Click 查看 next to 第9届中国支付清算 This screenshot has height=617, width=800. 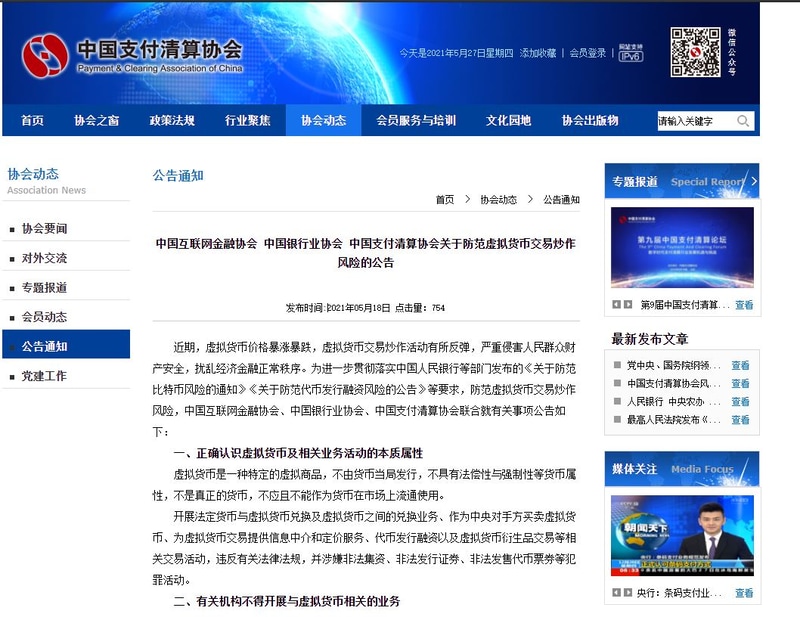(744, 305)
